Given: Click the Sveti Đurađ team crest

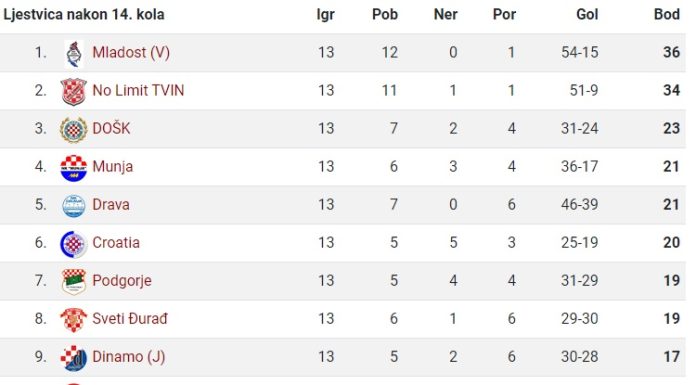Looking at the screenshot, I should pyautogui.click(x=73, y=320).
